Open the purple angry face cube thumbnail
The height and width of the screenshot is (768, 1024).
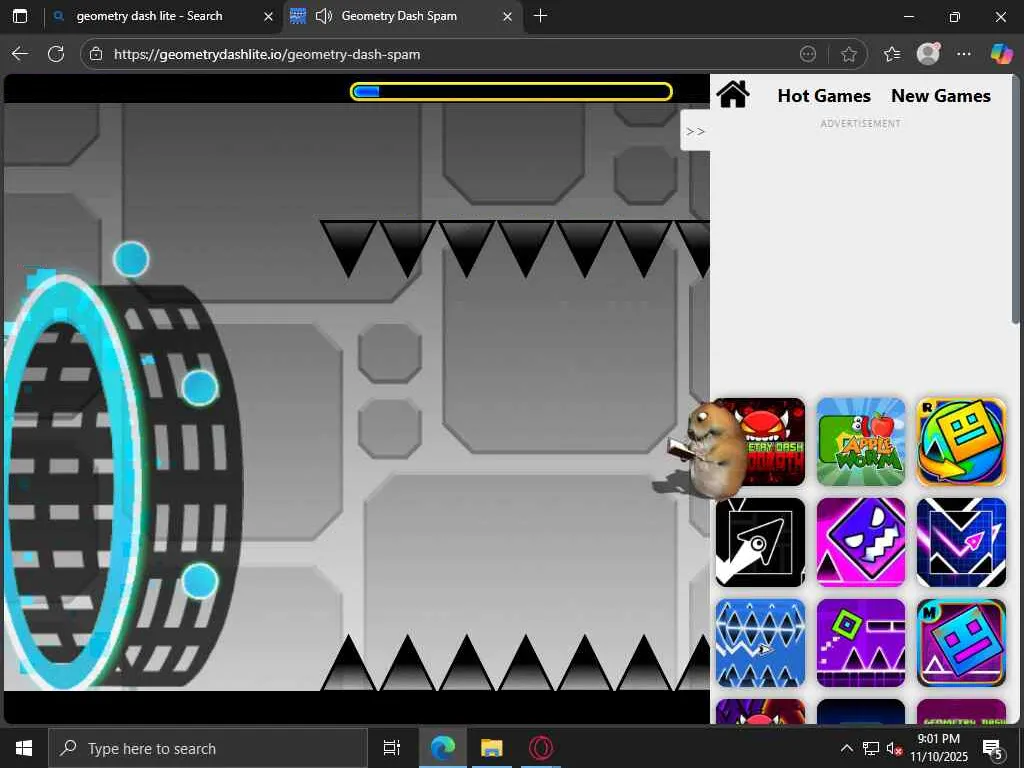pyautogui.click(x=861, y=542)
